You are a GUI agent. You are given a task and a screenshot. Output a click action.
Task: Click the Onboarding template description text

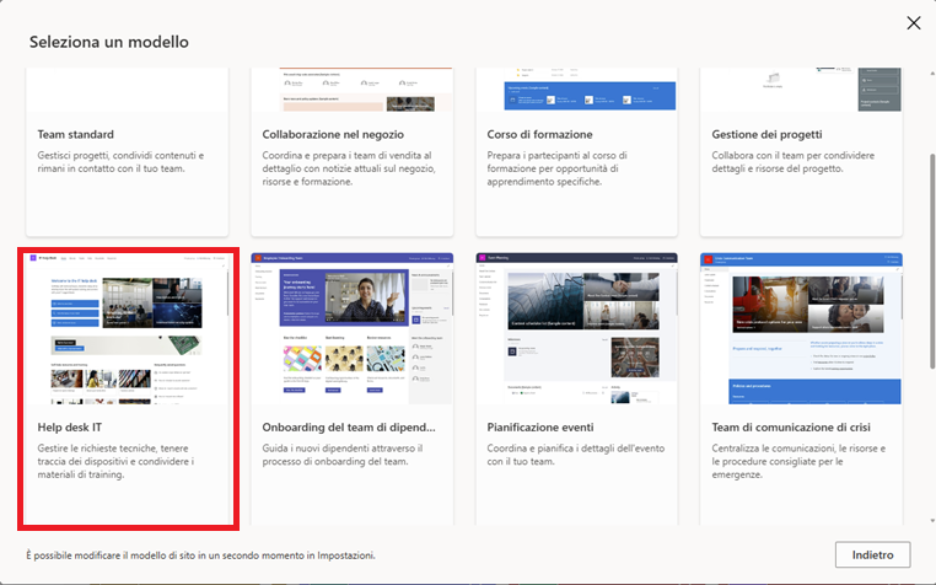coord(342,455)
